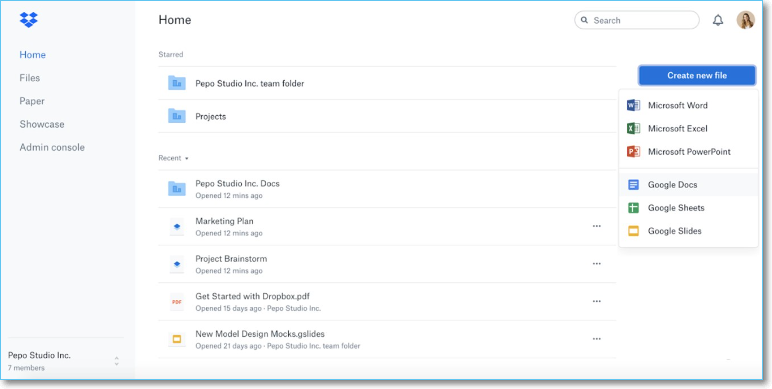Viewport: 772px width, 389px height.
Task: Open more options for New Model Design Mocks.gslides
Action: [597, 339]
